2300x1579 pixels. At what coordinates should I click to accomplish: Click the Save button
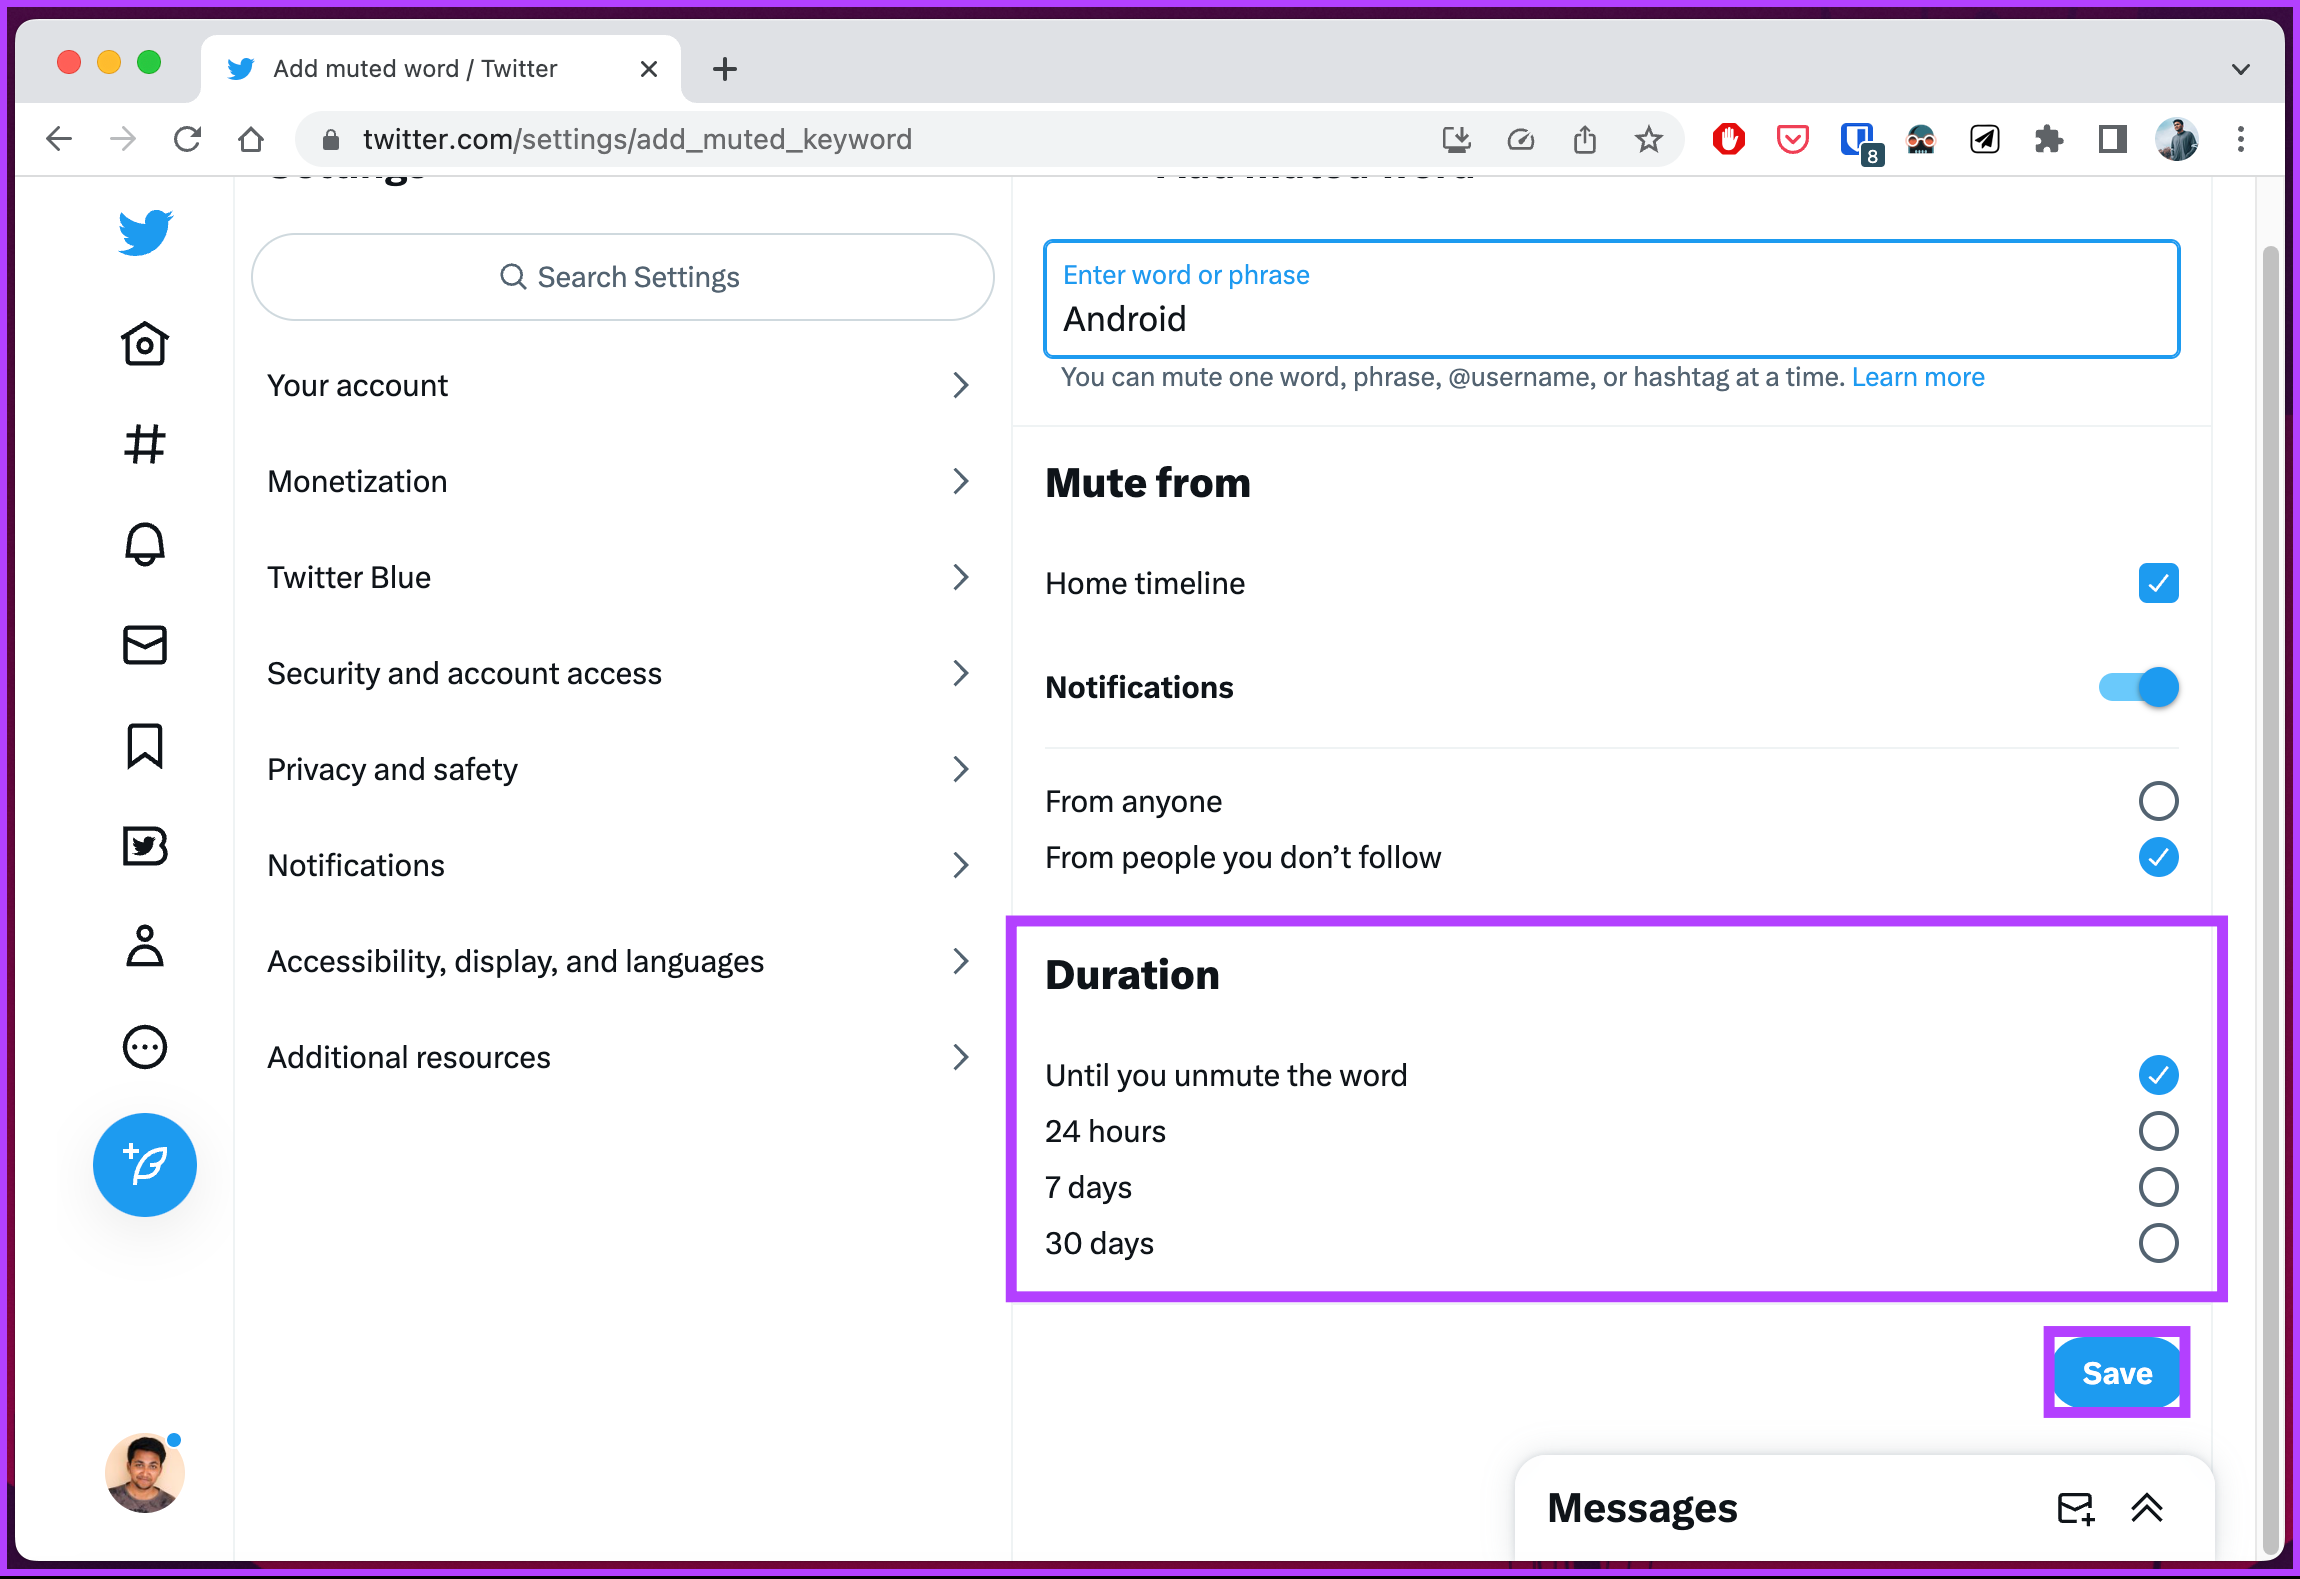[x=2117, y=1373]
